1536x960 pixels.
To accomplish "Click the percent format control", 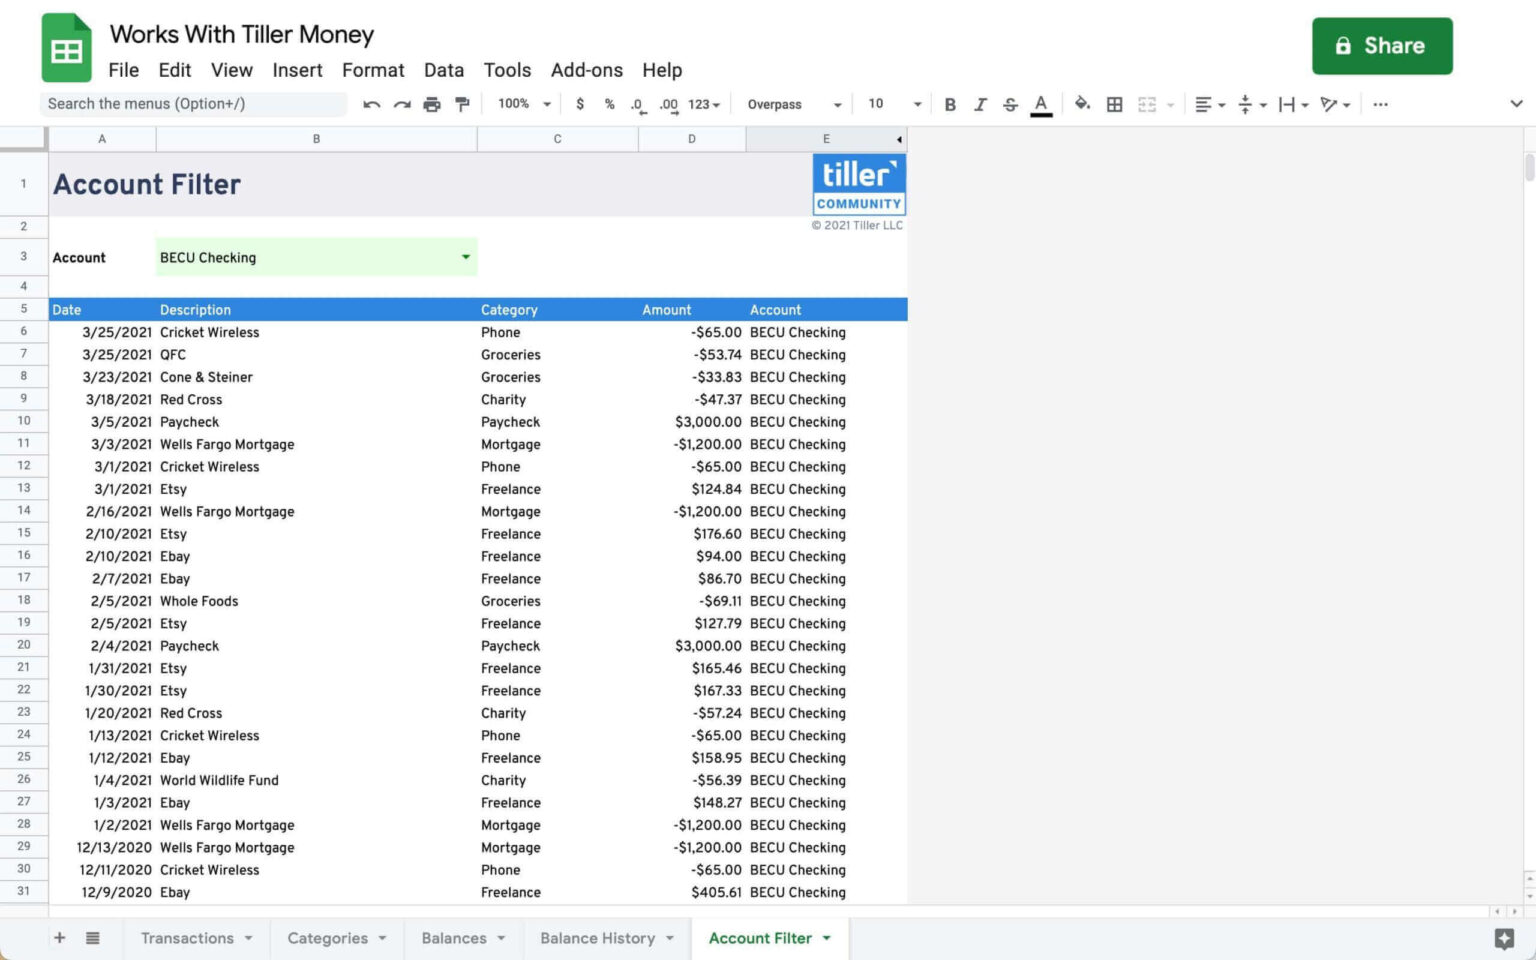I will (609, 103).
